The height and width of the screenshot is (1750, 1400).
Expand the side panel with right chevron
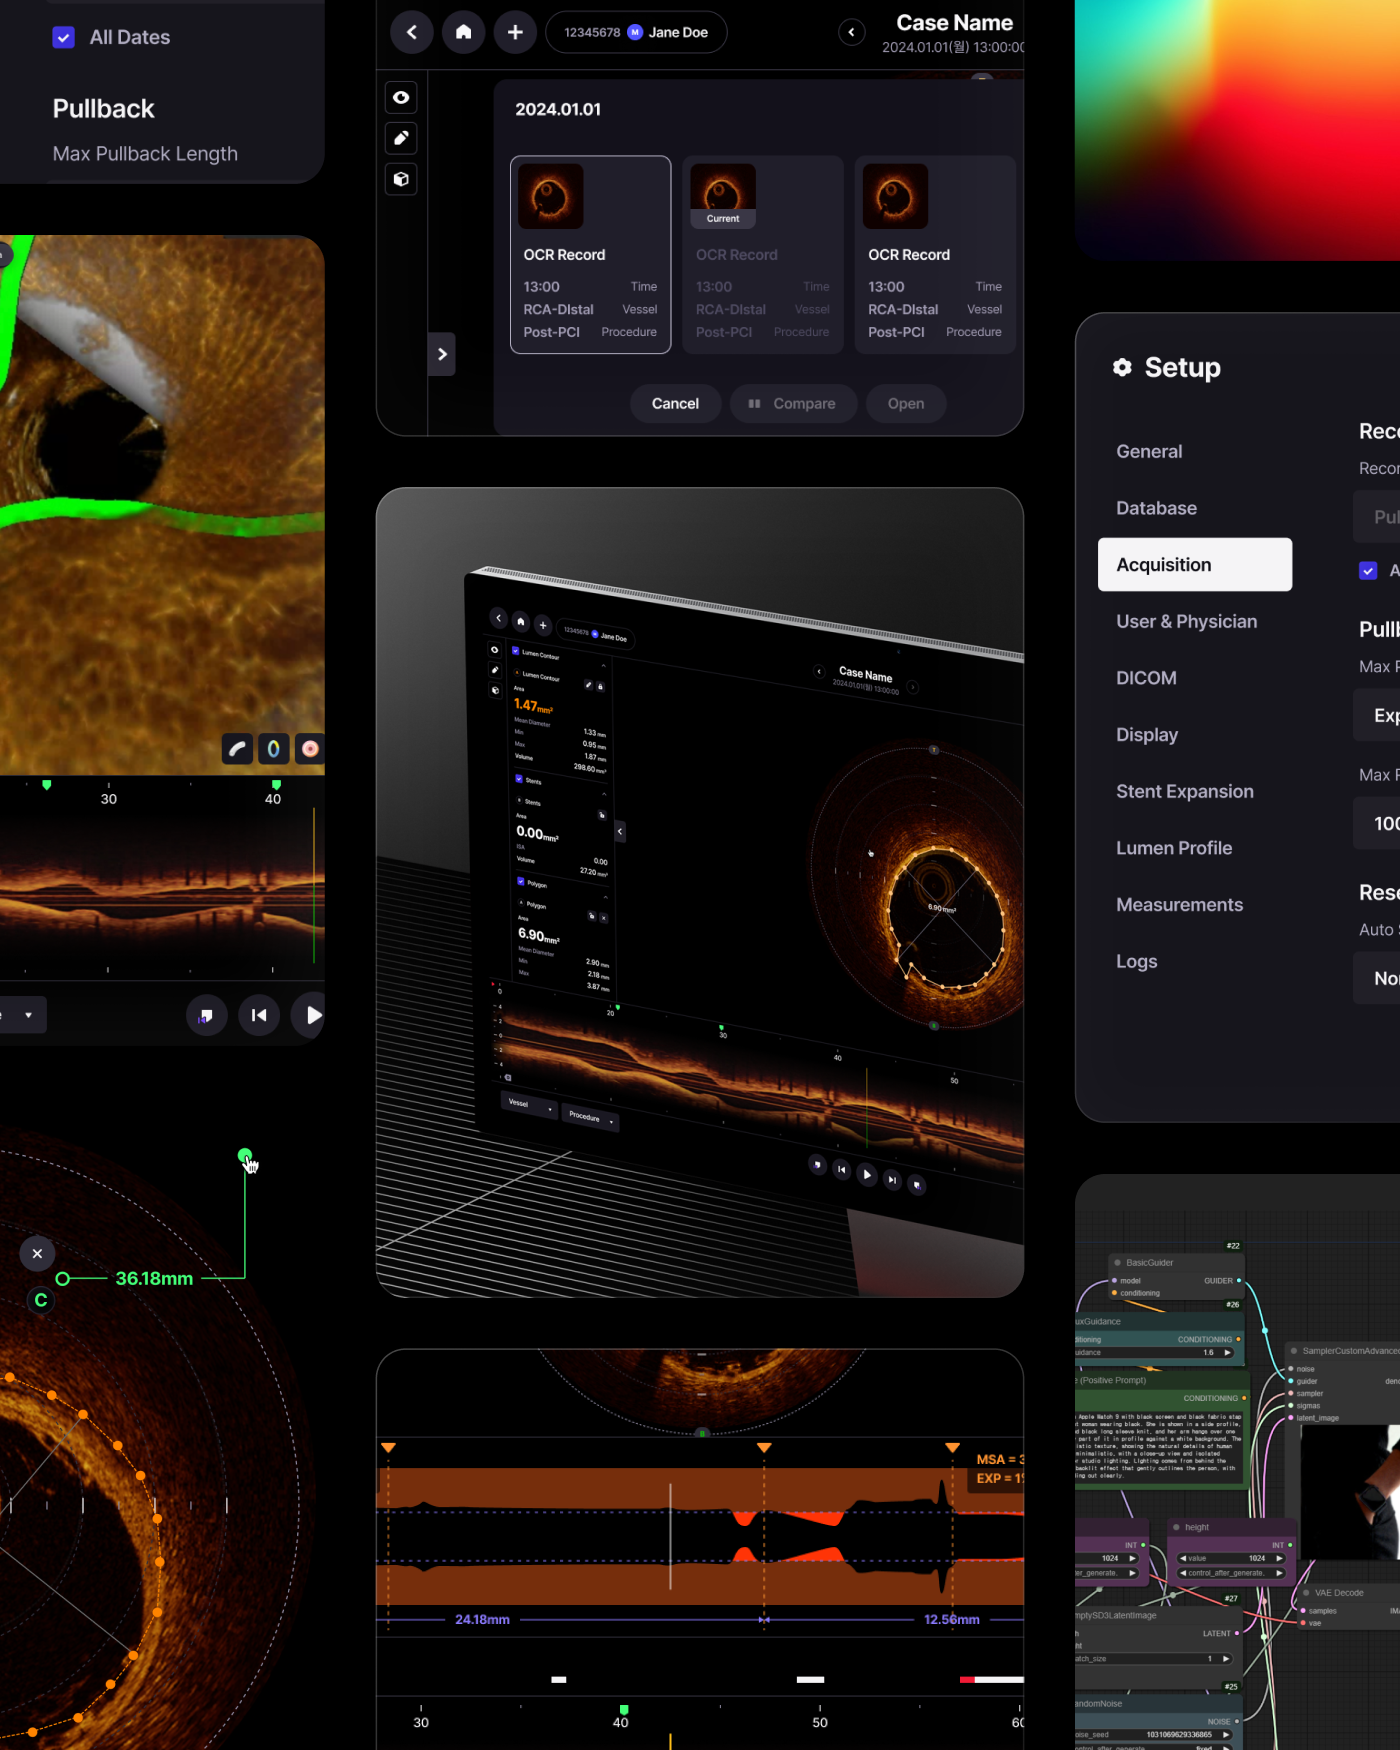pyautogui.click(x=442, y=354)
